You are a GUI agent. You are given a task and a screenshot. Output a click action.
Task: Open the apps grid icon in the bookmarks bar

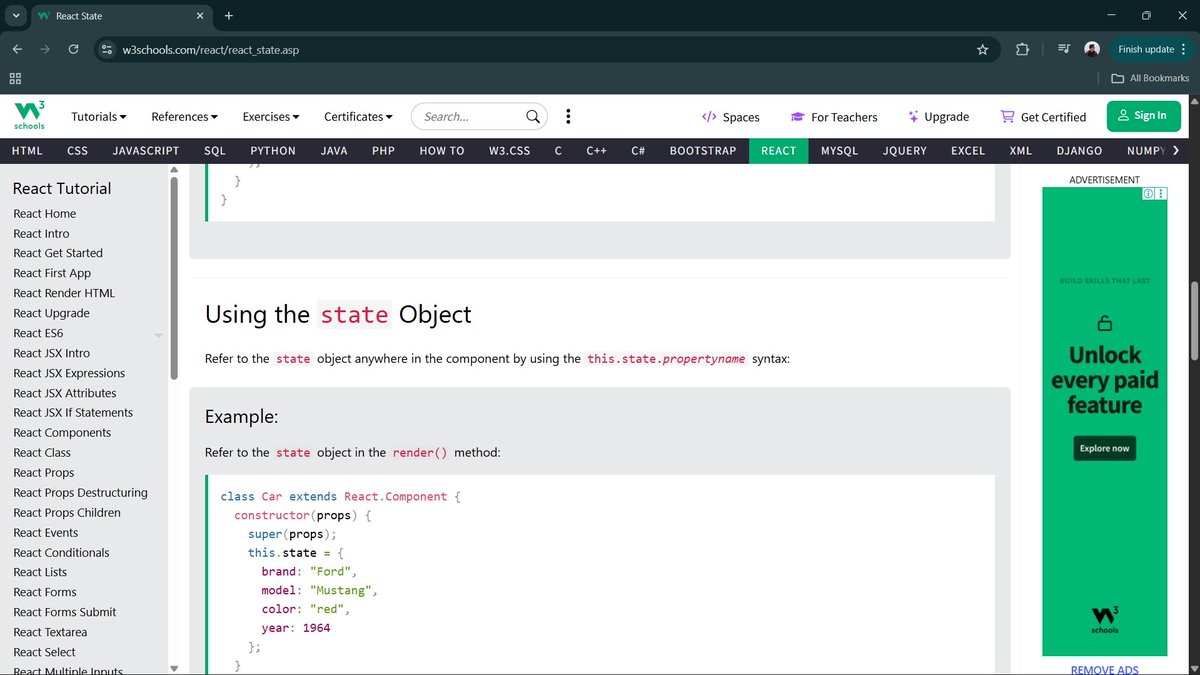(x=15, y=78)
